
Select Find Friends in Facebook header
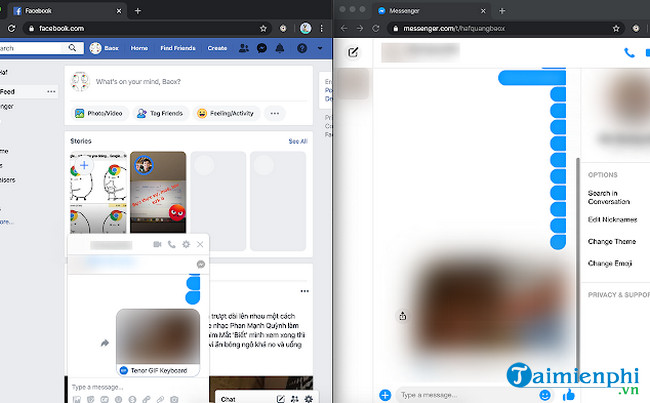(x=177, y=48)
